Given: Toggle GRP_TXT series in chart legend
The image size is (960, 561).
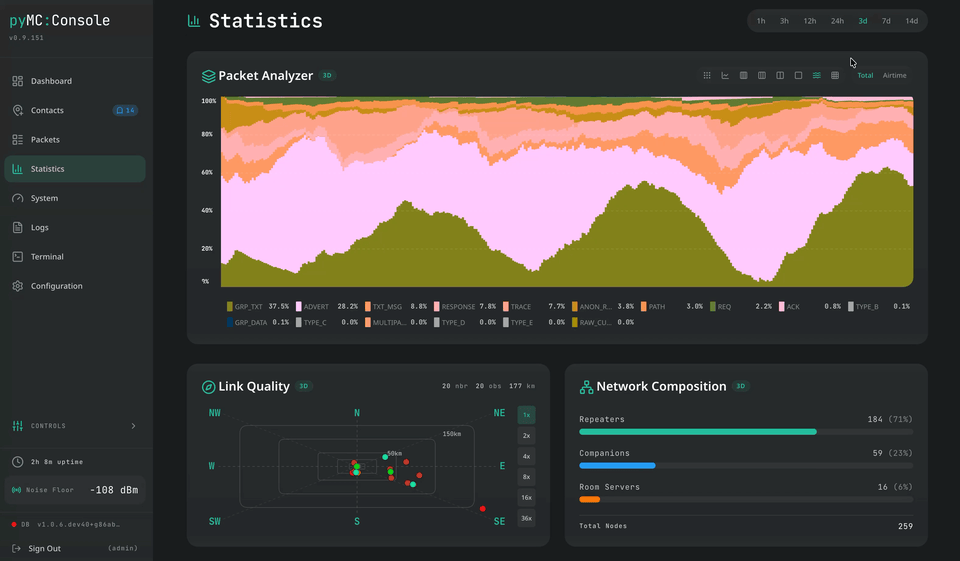Looking at the screenshot, I should 248,307.
